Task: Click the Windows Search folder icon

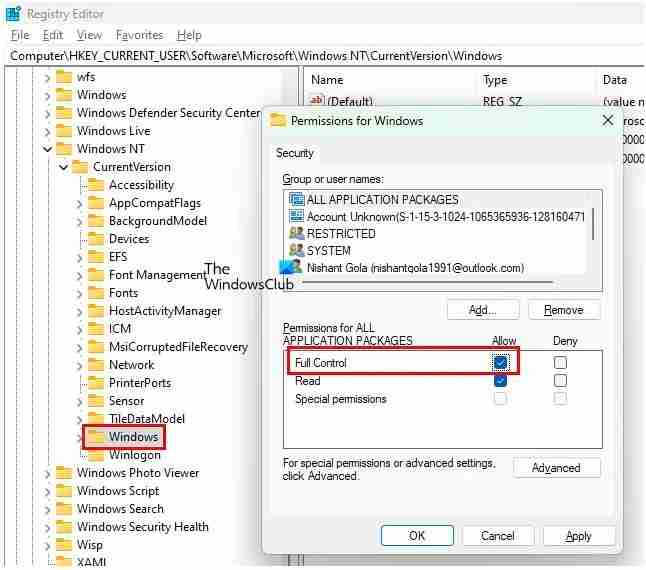Action: (x=64, y=509)
